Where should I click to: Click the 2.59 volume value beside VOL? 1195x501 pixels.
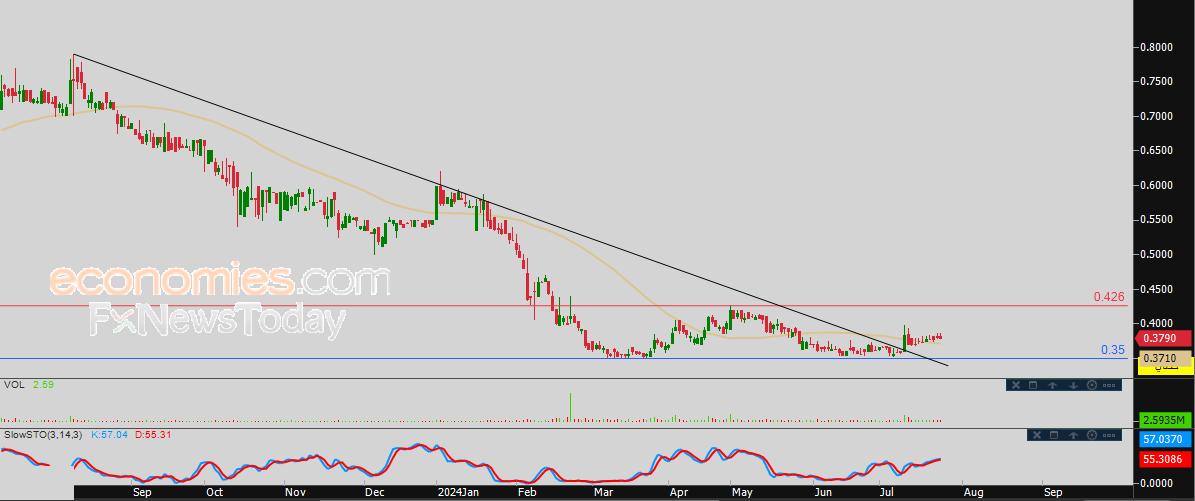[x=43, y=385]
